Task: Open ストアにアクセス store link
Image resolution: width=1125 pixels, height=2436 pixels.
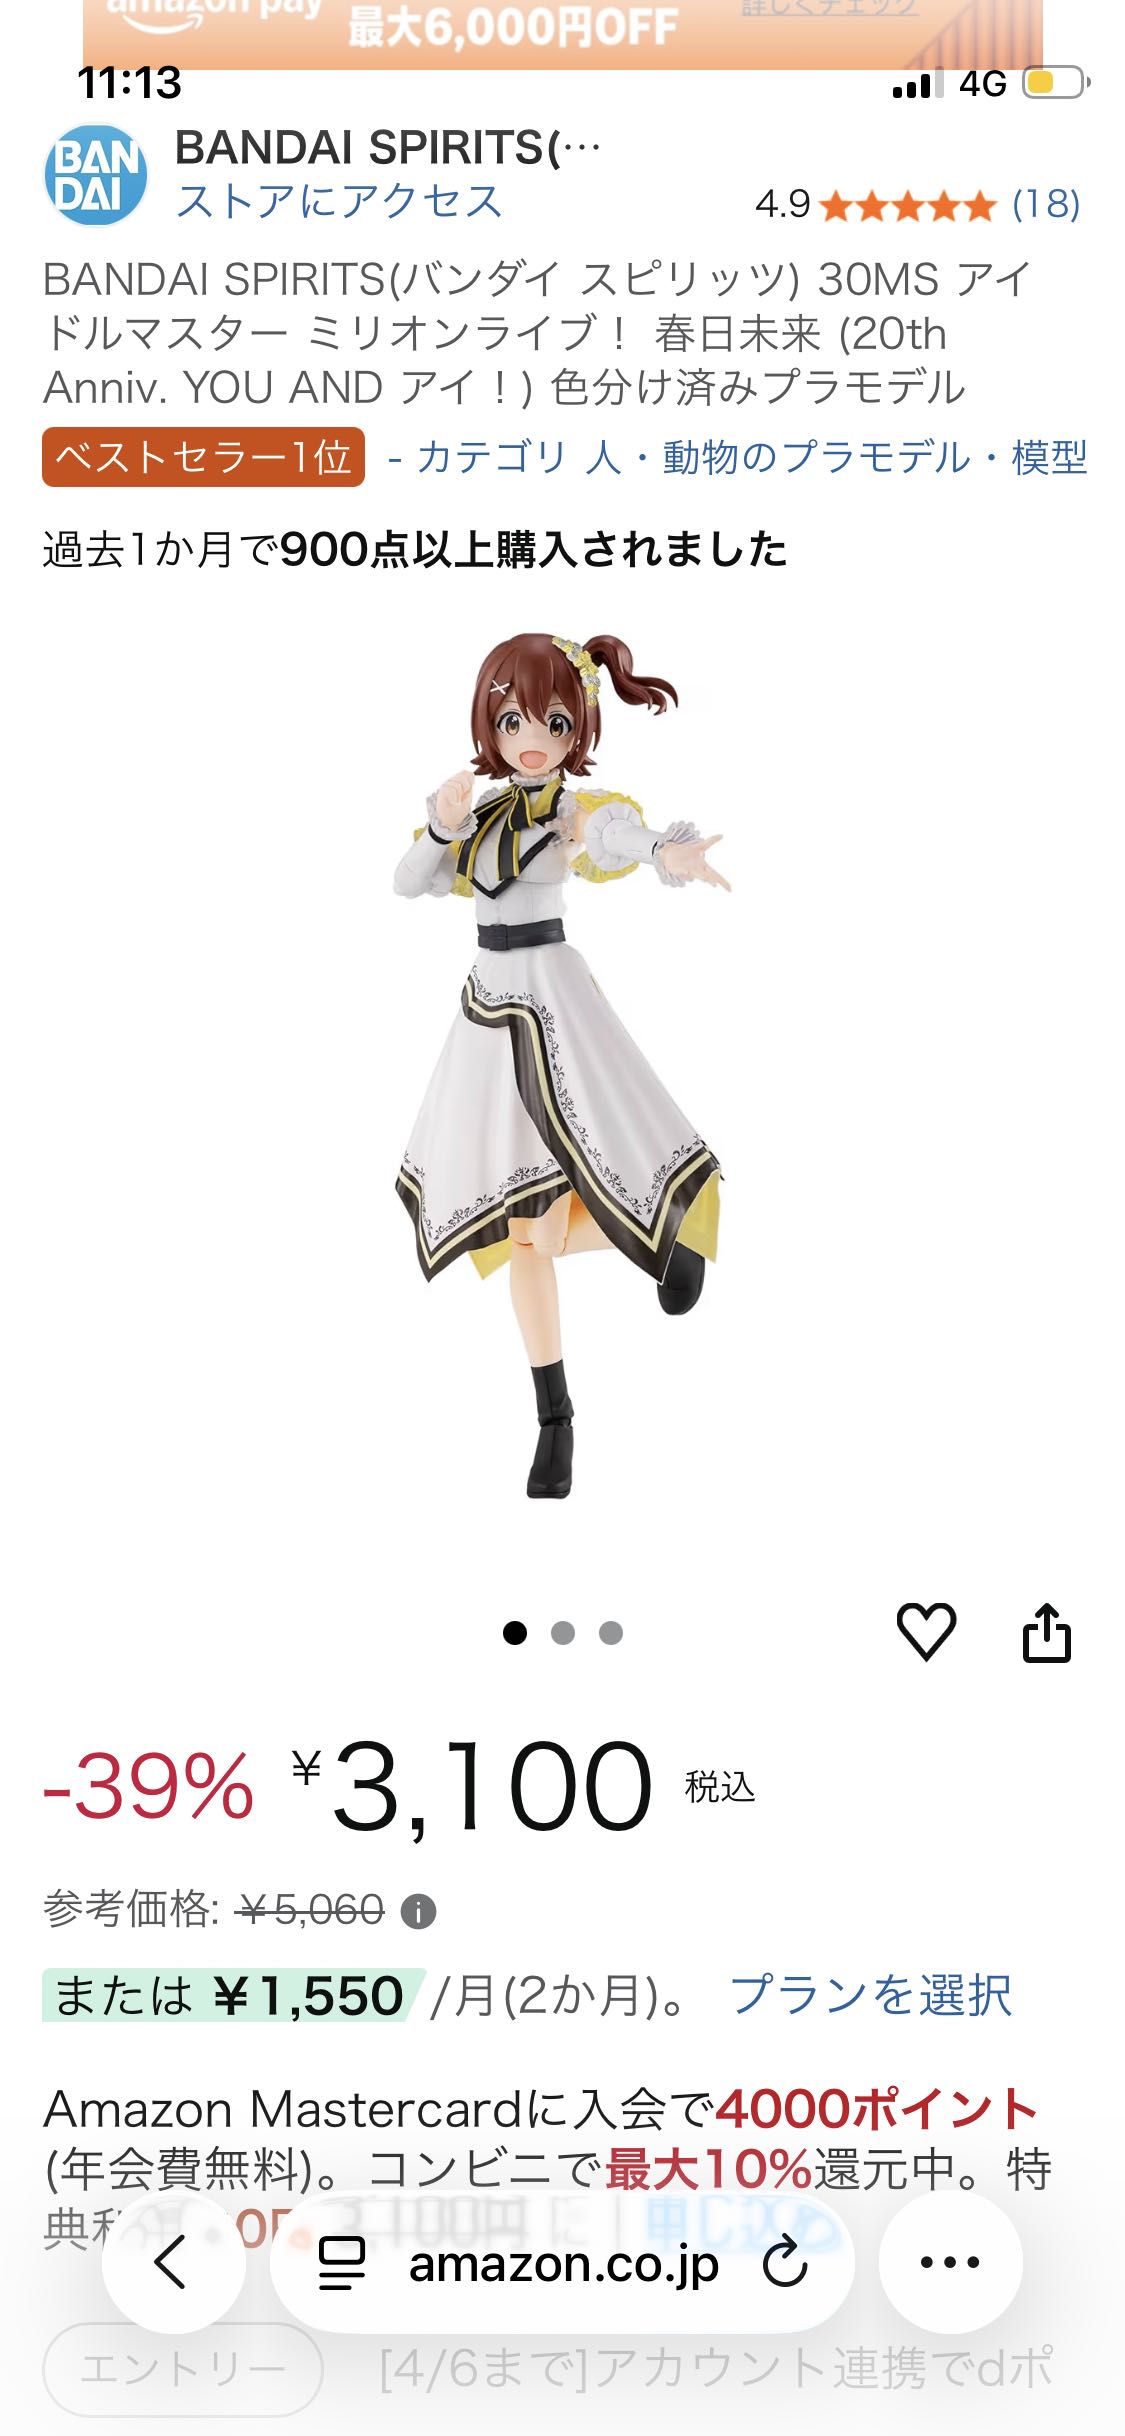Action: point(339,202)
